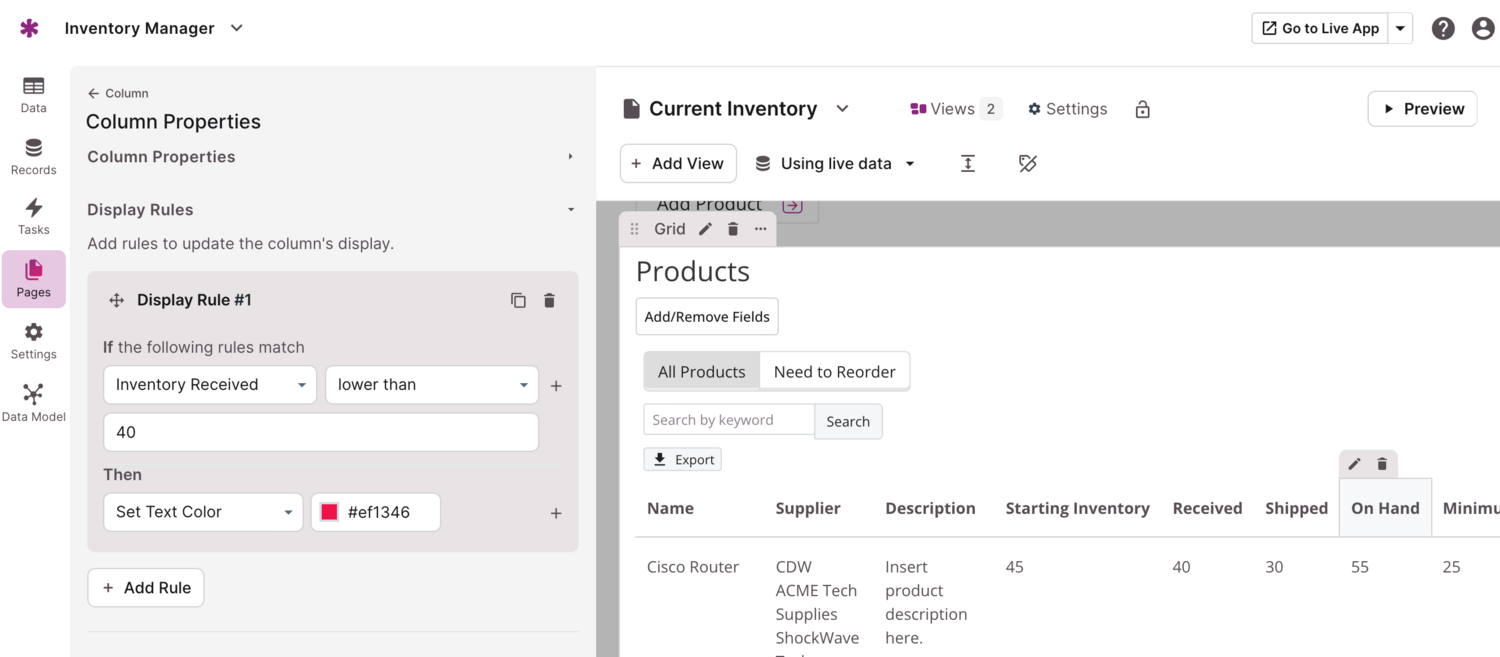Click the Search by keyword field
This screenshot has width=1500, height=657.
(729, 420)
